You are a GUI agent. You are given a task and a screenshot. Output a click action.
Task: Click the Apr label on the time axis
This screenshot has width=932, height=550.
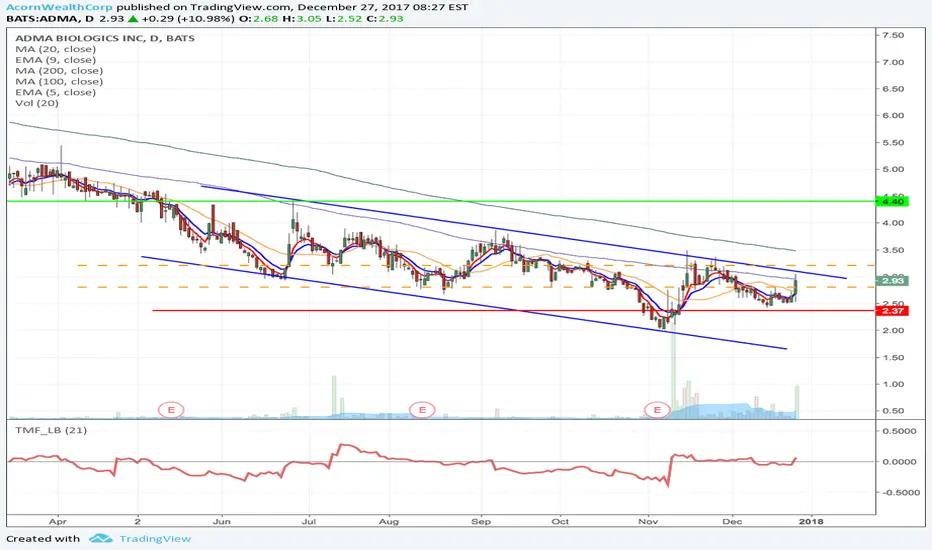58,521
